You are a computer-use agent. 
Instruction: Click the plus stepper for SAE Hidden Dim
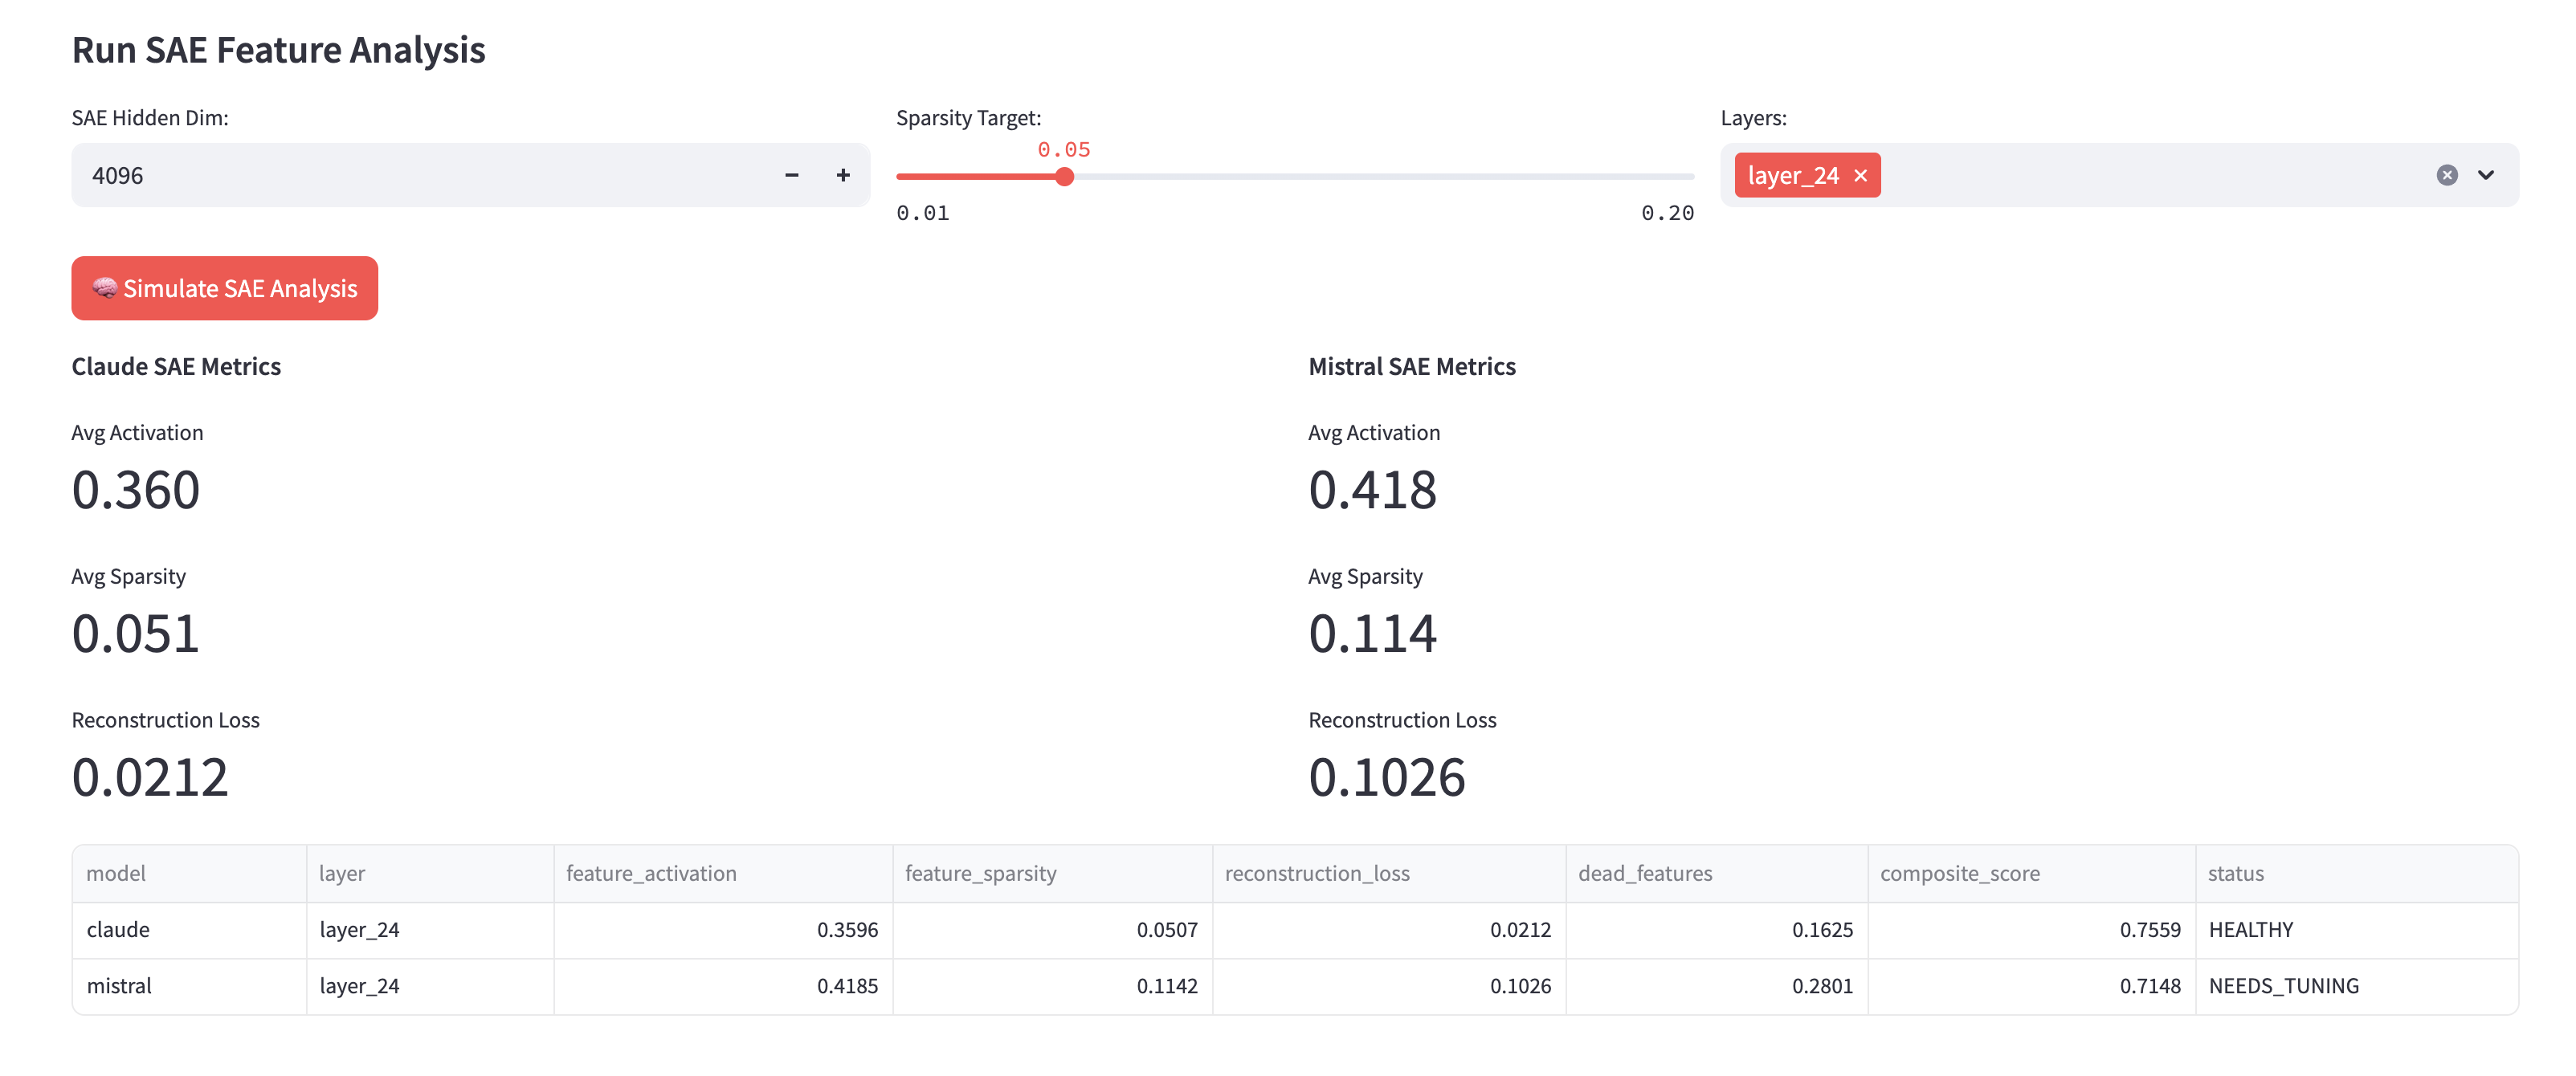click(843, 175)
